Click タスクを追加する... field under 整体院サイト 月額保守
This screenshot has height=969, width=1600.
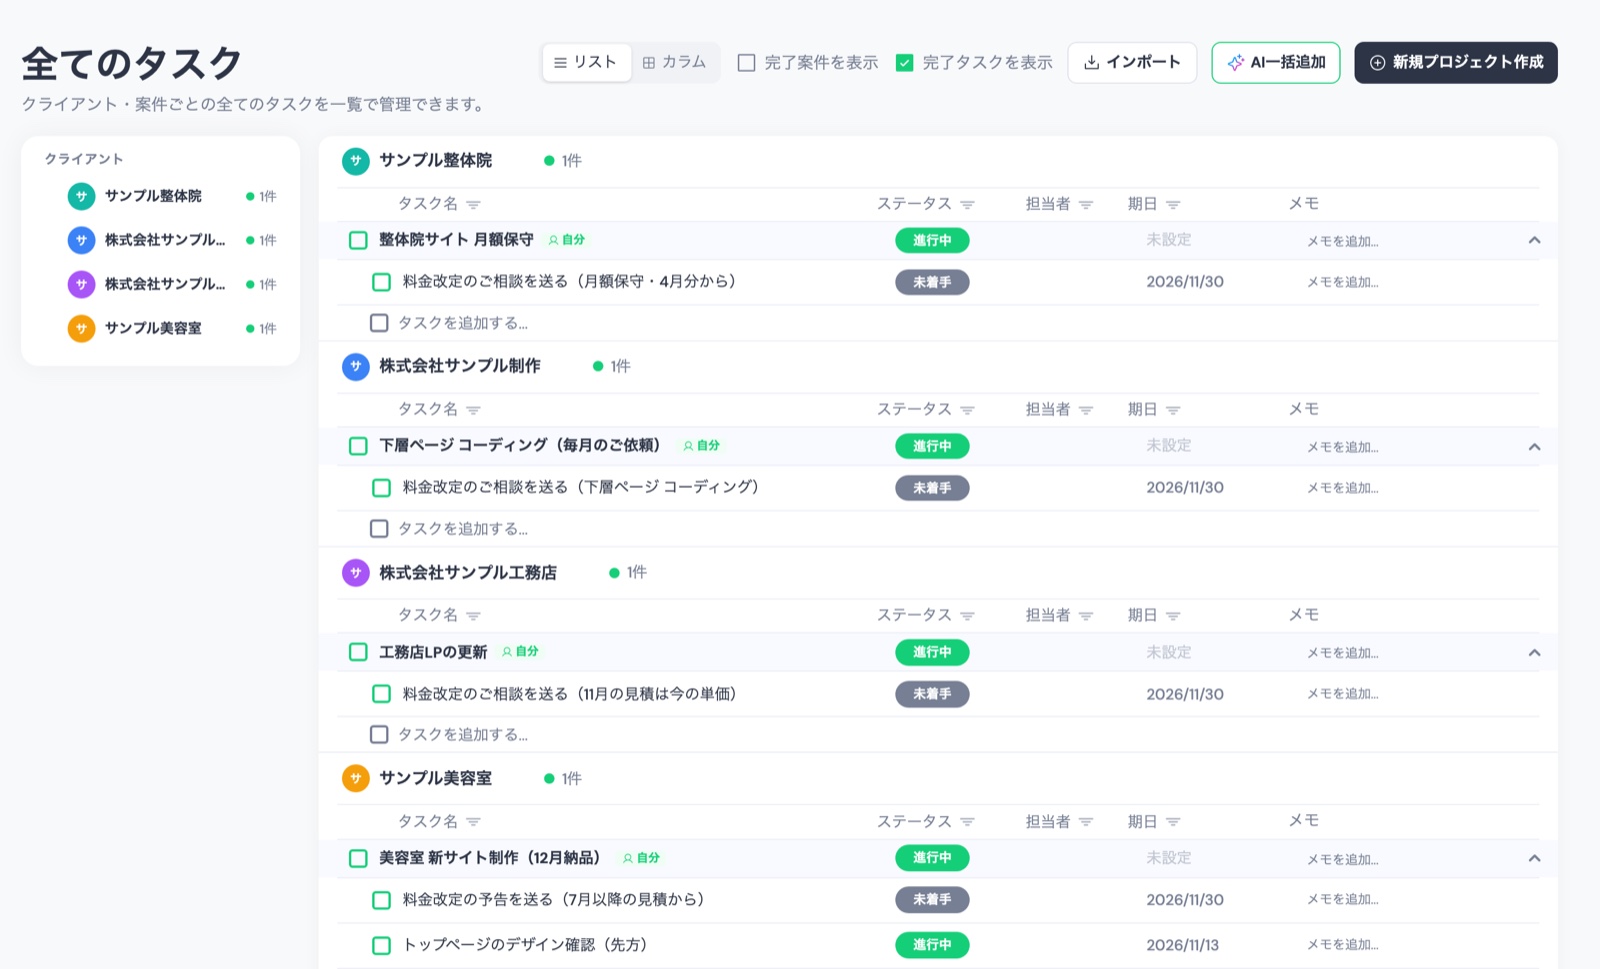(463, 324)
